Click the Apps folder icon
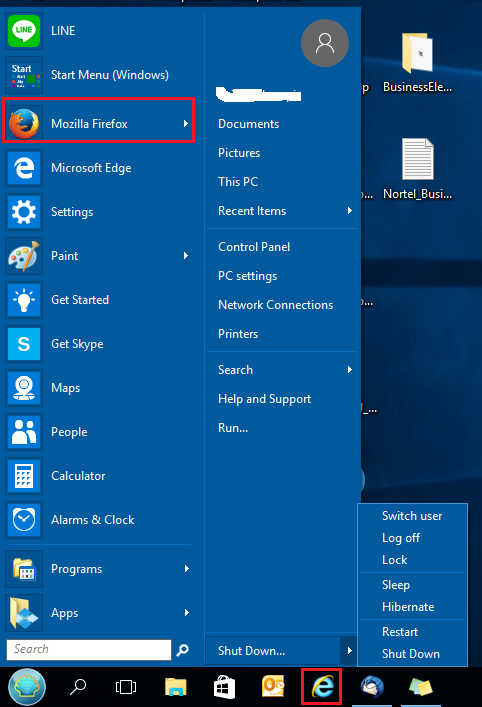The height and width of the screenshot is (707, 482). [24, 613]
